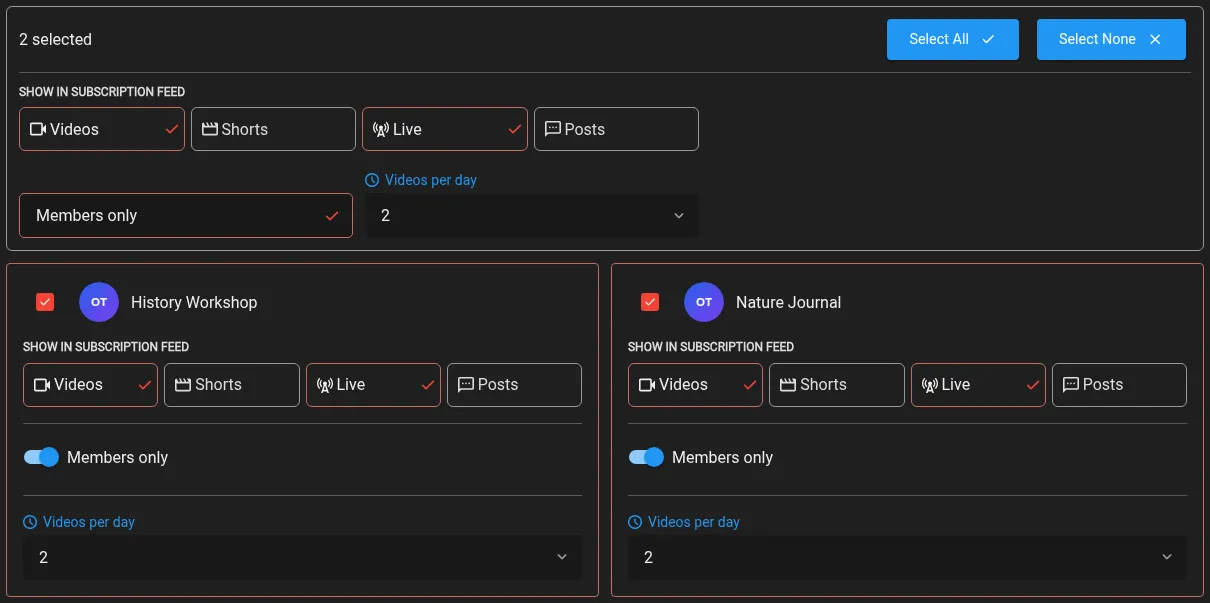Switch off Members only for Nature Journal
This screenshot has height=603, width=1210.
[647, 457]
